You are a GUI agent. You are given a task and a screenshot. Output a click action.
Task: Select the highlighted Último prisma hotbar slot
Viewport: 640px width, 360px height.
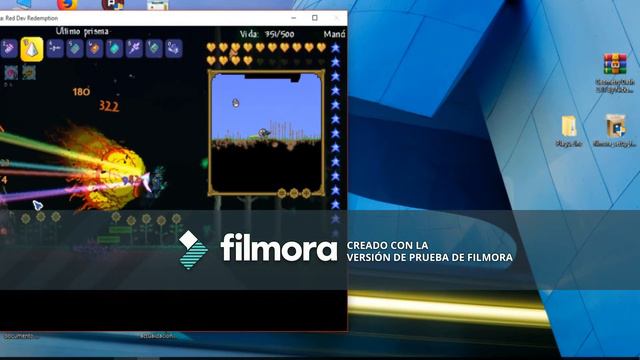(32, 49)
